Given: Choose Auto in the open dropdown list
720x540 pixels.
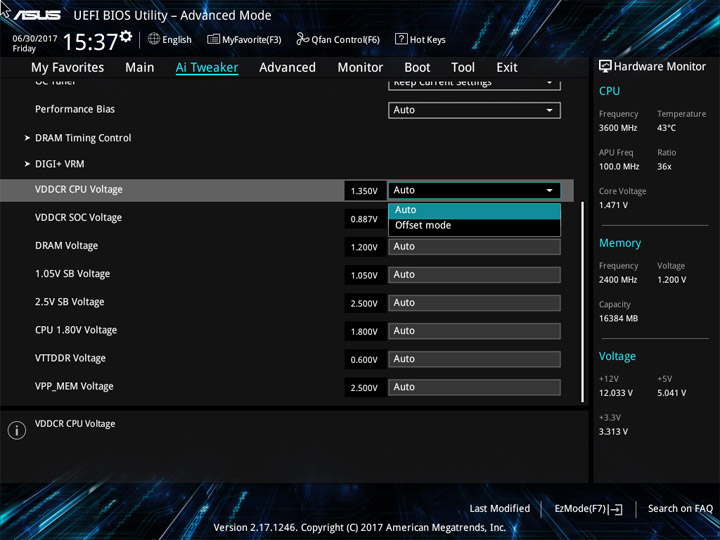Looking at the screenshot, I should [x=474, y=210].
